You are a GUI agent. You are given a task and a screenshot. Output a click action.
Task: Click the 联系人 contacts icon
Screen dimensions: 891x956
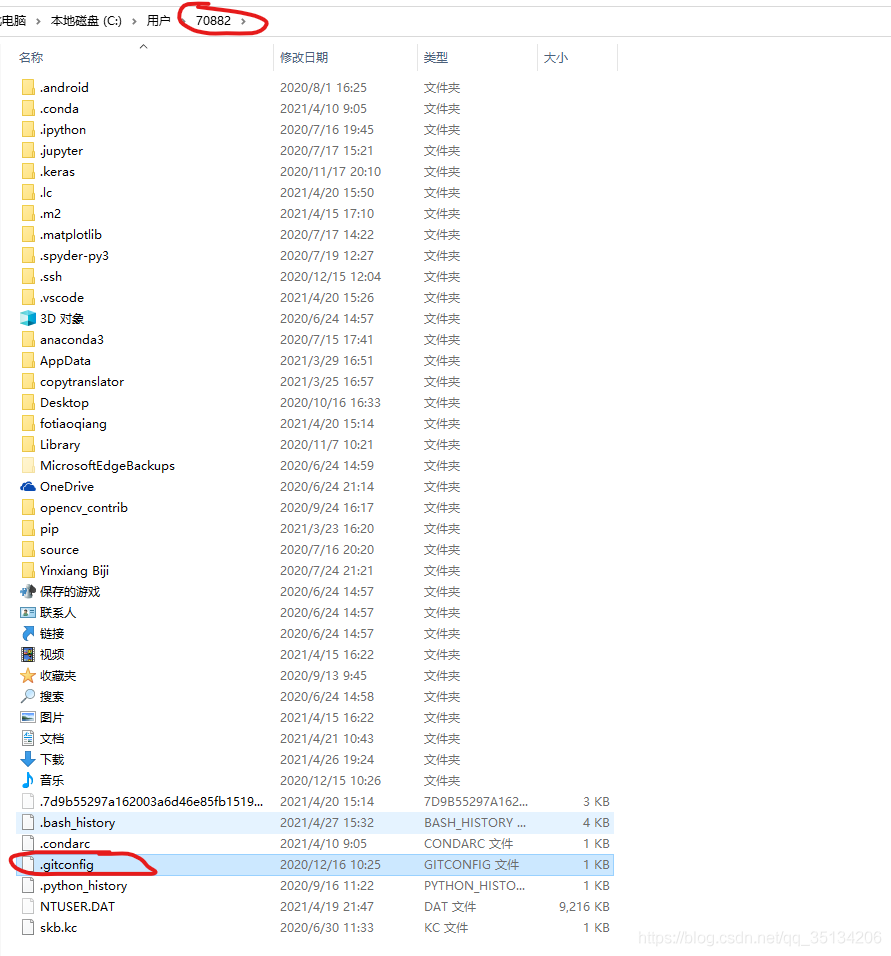(28, 612)
